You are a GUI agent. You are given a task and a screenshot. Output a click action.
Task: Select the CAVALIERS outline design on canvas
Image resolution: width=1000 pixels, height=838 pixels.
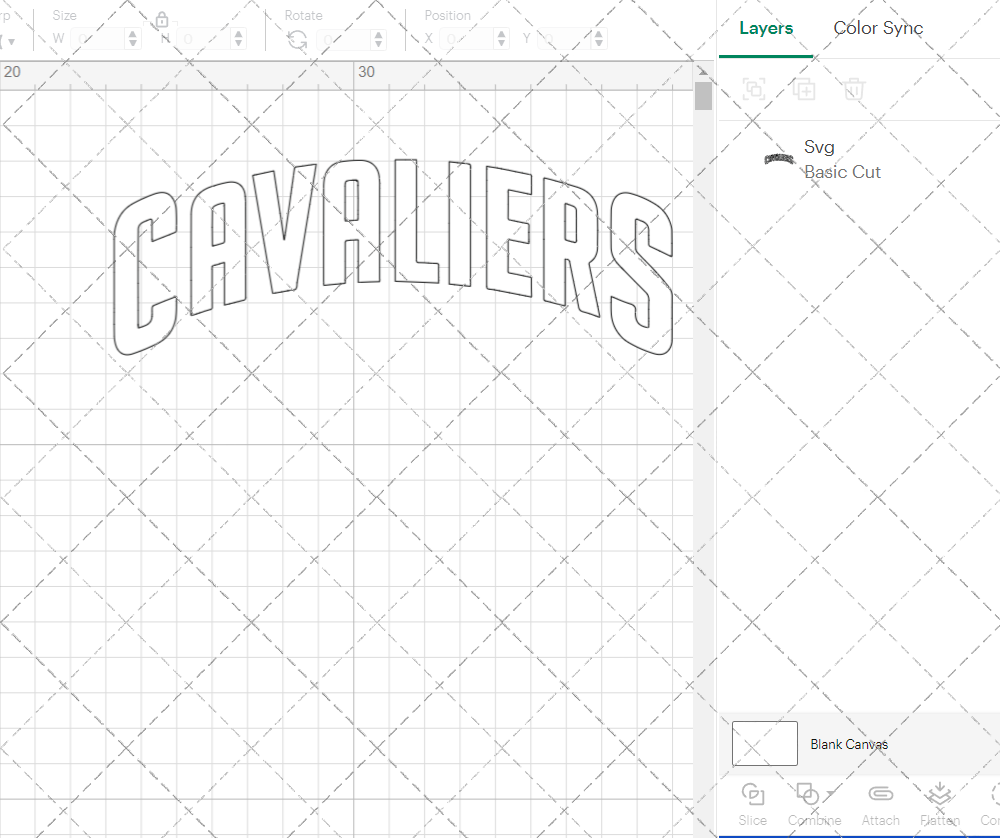tap(393, 256)
